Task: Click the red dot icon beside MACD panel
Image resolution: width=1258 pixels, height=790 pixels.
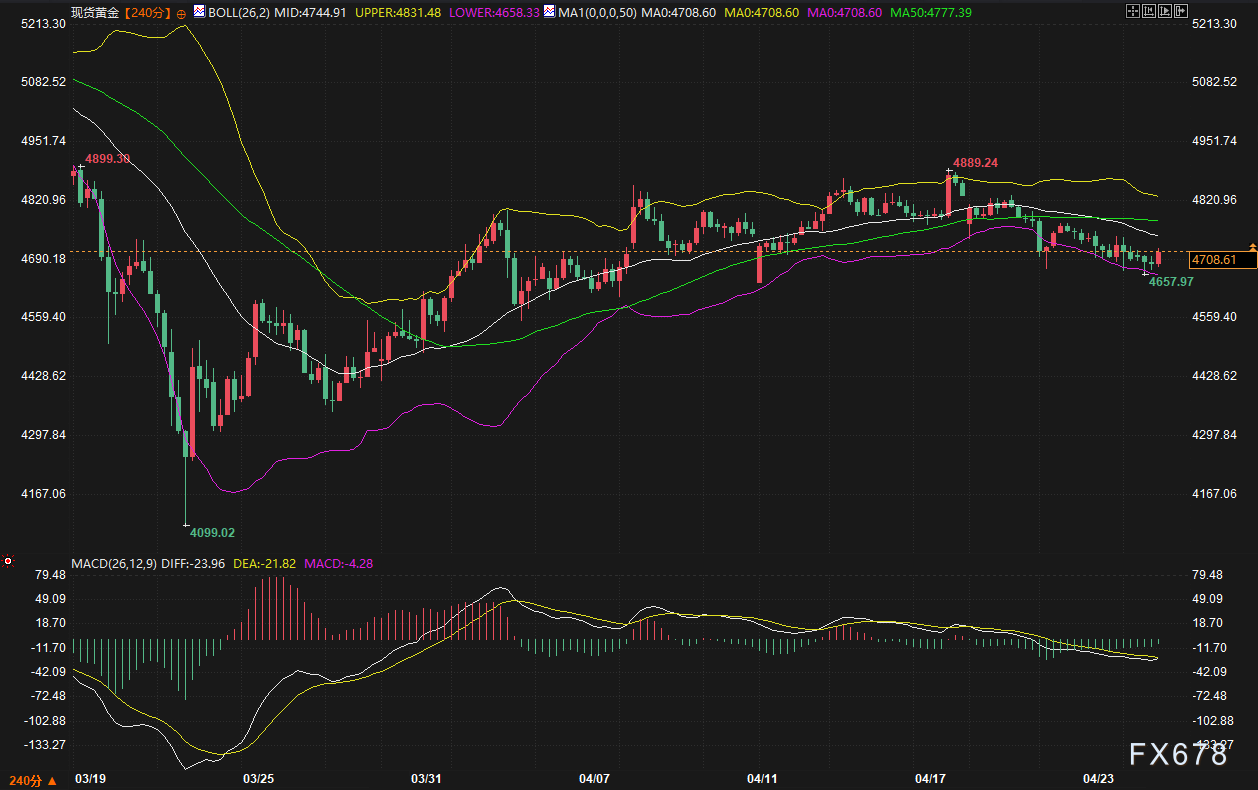Action: pyautogui.click(x=8, y=563)
